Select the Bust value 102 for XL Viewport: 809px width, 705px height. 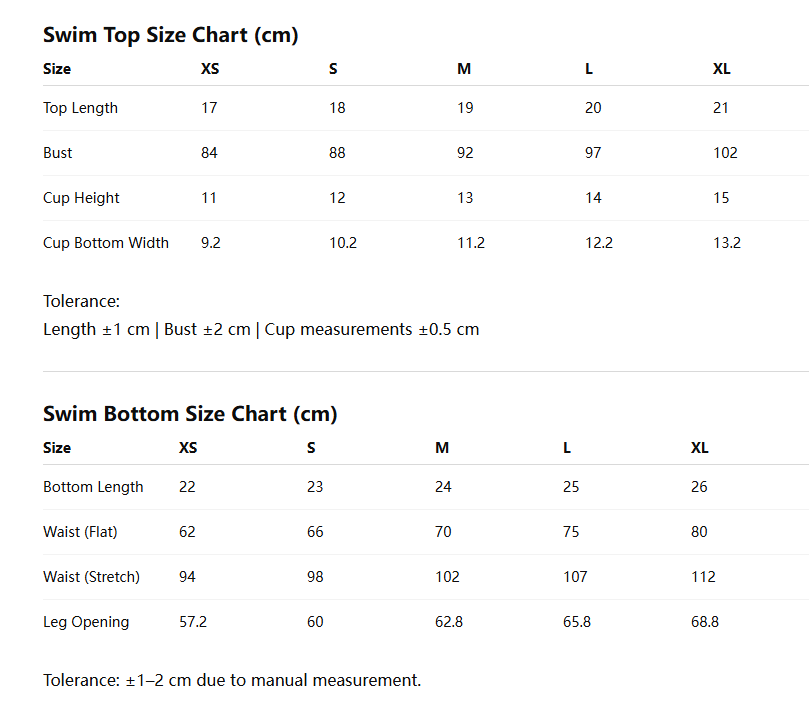[x=725, y=153]
